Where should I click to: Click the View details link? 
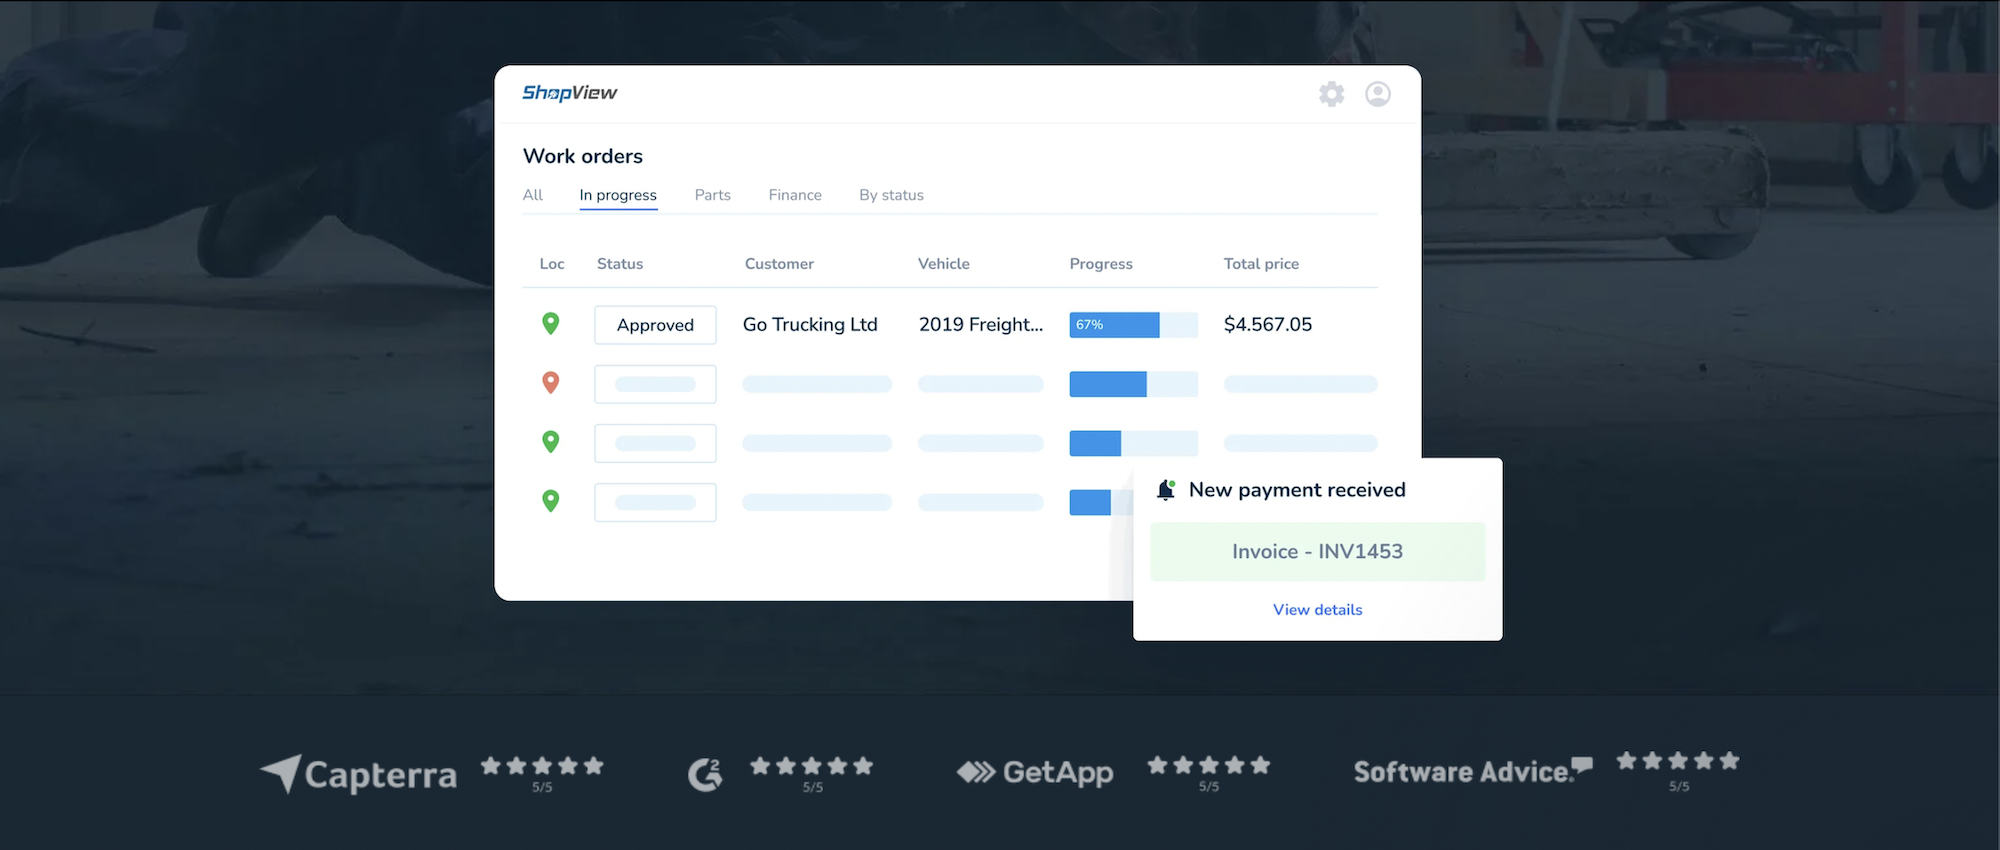pos(1317,610)
